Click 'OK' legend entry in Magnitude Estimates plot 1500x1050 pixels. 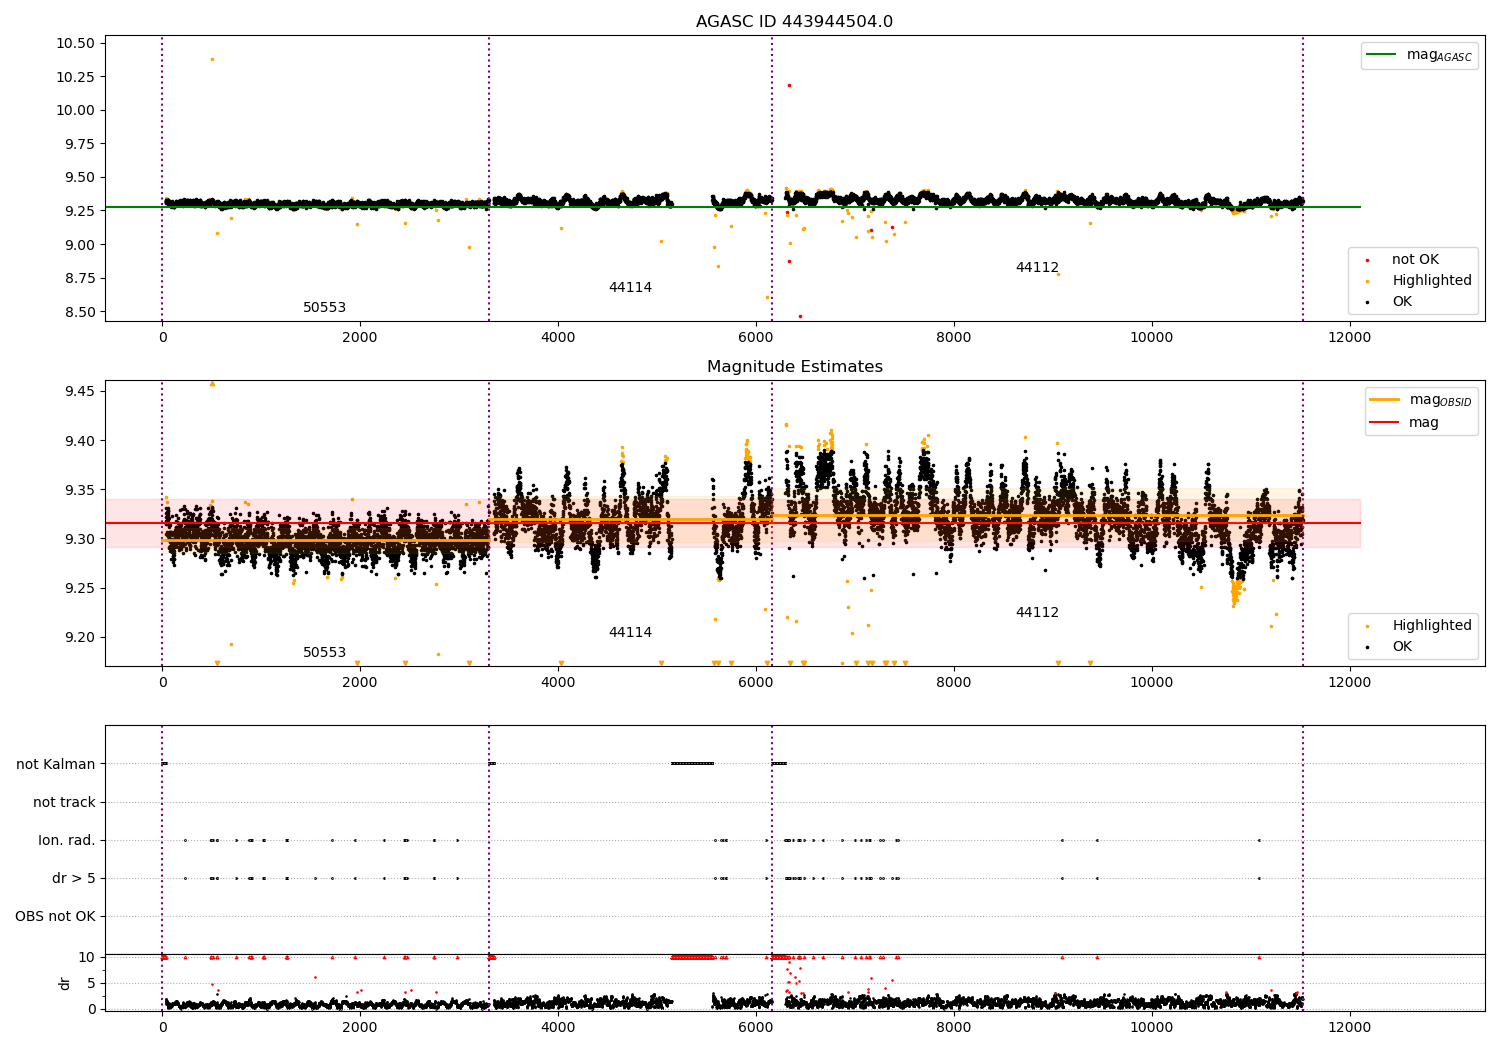point(1402,647)
